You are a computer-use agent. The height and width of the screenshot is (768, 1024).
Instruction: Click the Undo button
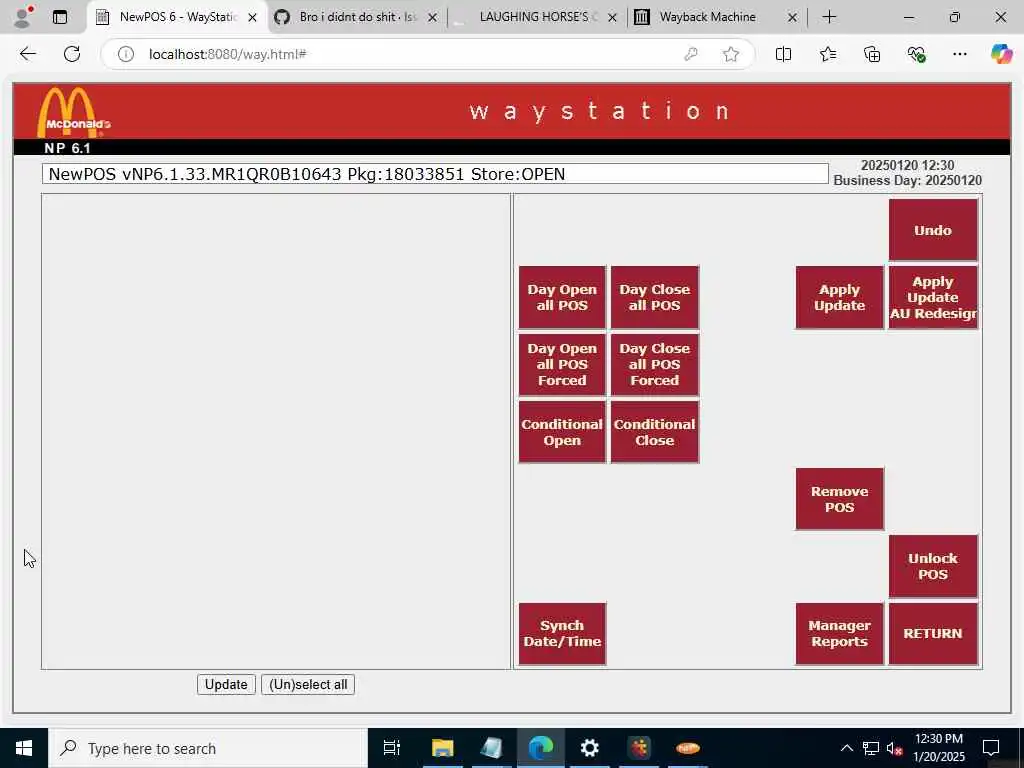click(933, 230)
